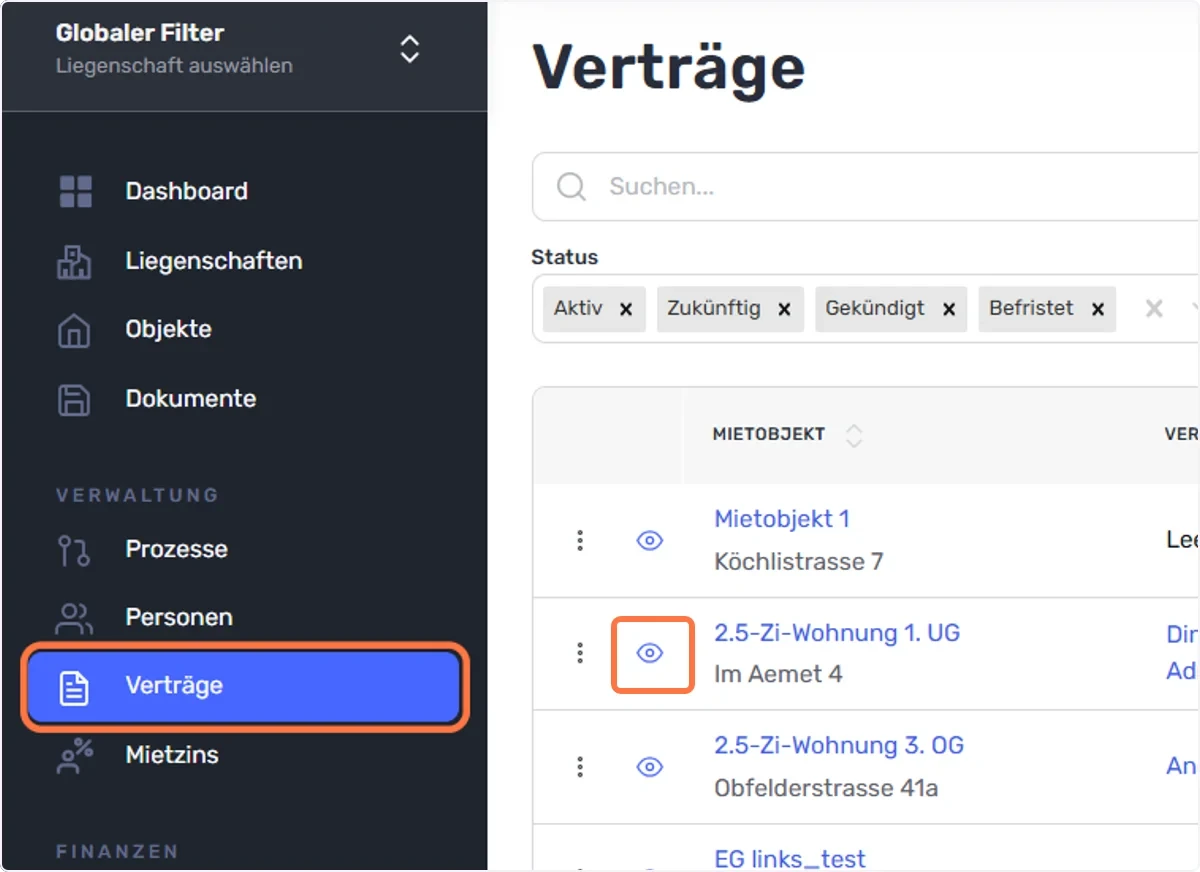Viewport: 1200px width, 872px height.
Task: Select Verträge in the sidebar menu
Action: pyautogui.click(x=244, y=687)
